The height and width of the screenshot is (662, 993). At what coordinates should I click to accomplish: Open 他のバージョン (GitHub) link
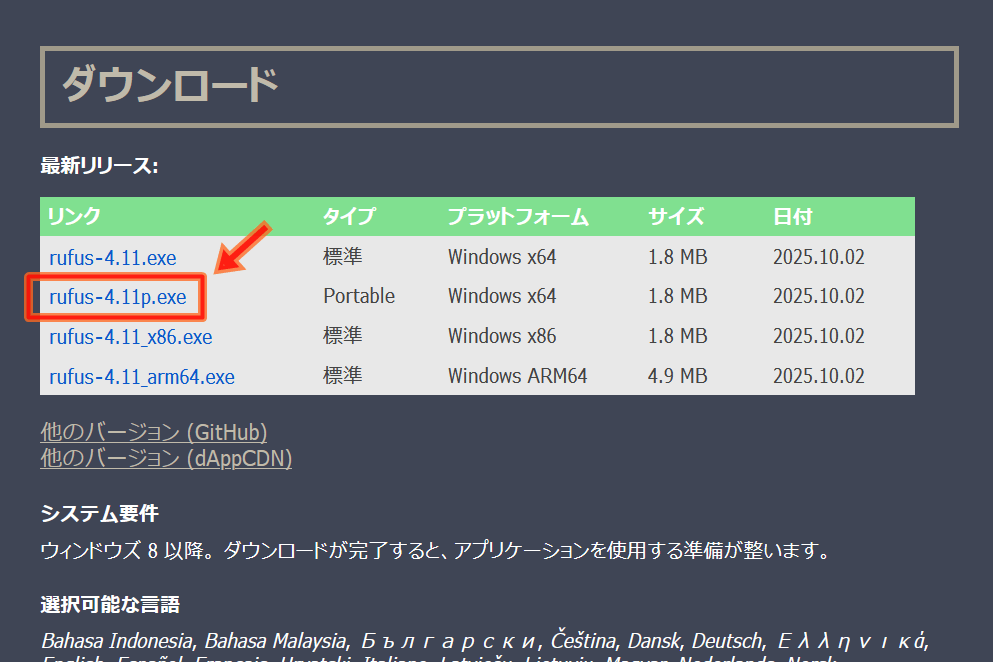pyautogui.click(x=153, y=432)
